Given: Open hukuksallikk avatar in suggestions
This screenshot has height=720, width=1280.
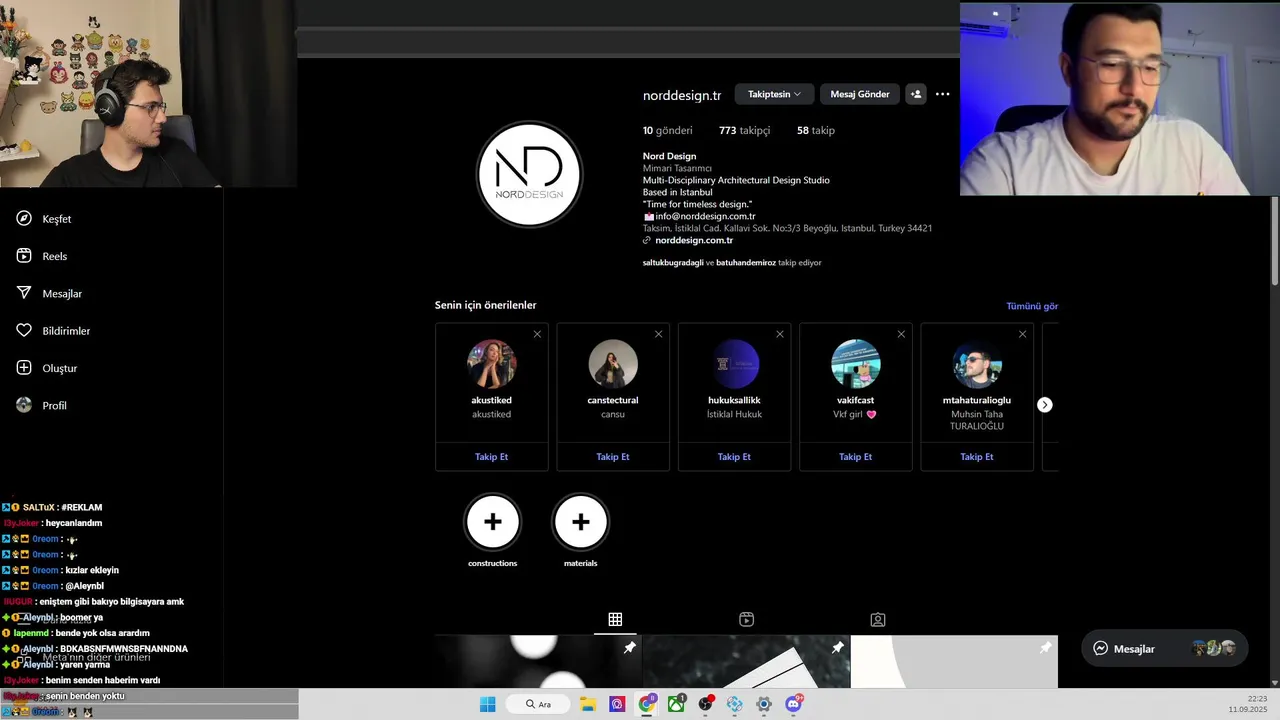Looking at the screenshot, I should coord(734,364).
